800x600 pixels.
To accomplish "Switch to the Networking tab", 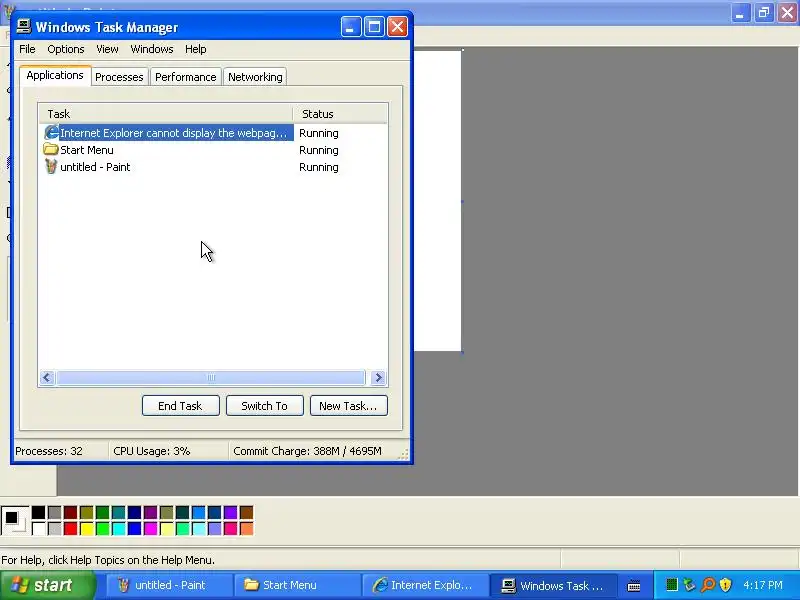I will click(255, 77).
